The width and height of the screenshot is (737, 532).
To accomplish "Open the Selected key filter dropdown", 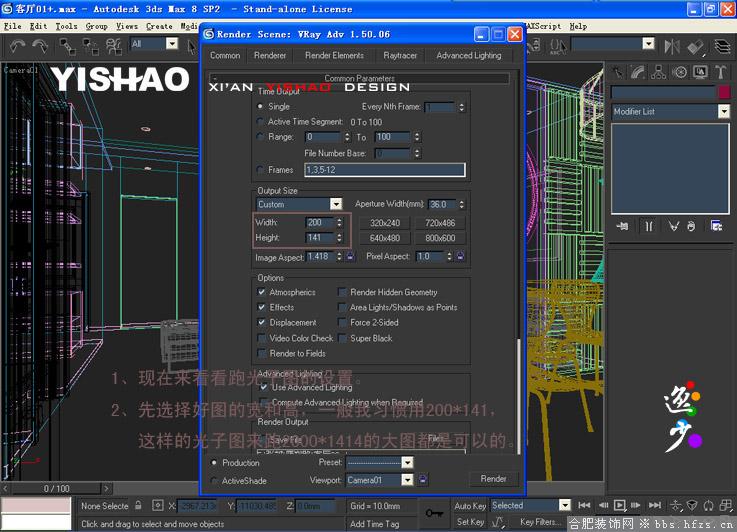I will [x=565, y=505].
